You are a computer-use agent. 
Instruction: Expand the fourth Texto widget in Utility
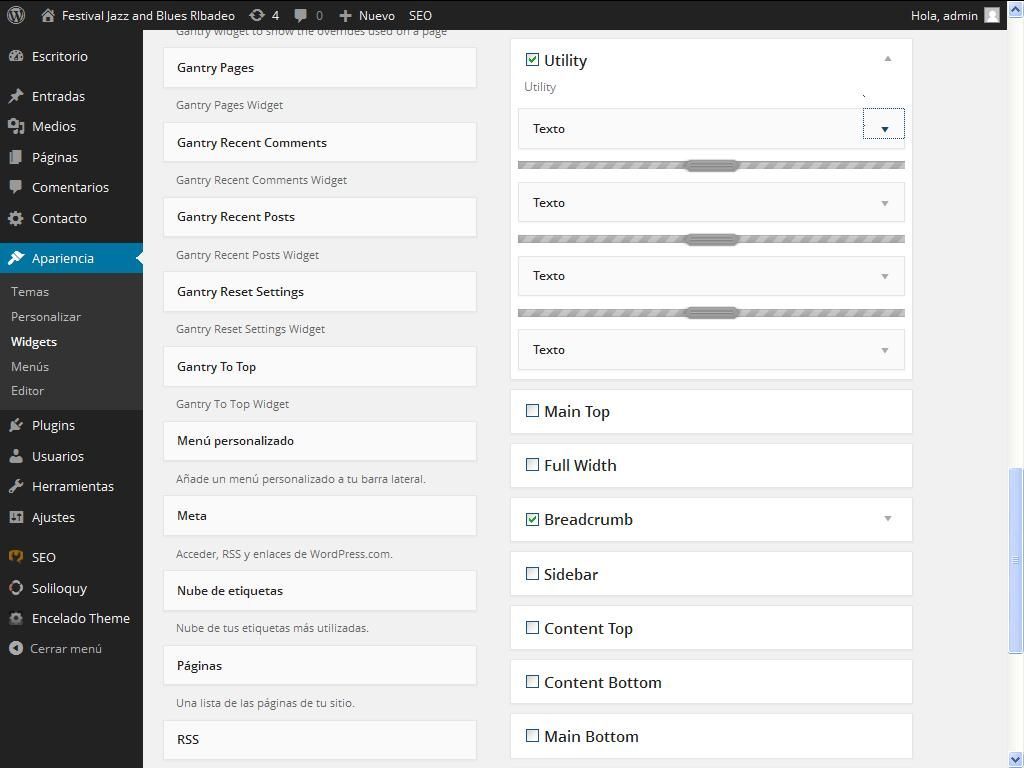pyautogui.click(x=884, y=351)
